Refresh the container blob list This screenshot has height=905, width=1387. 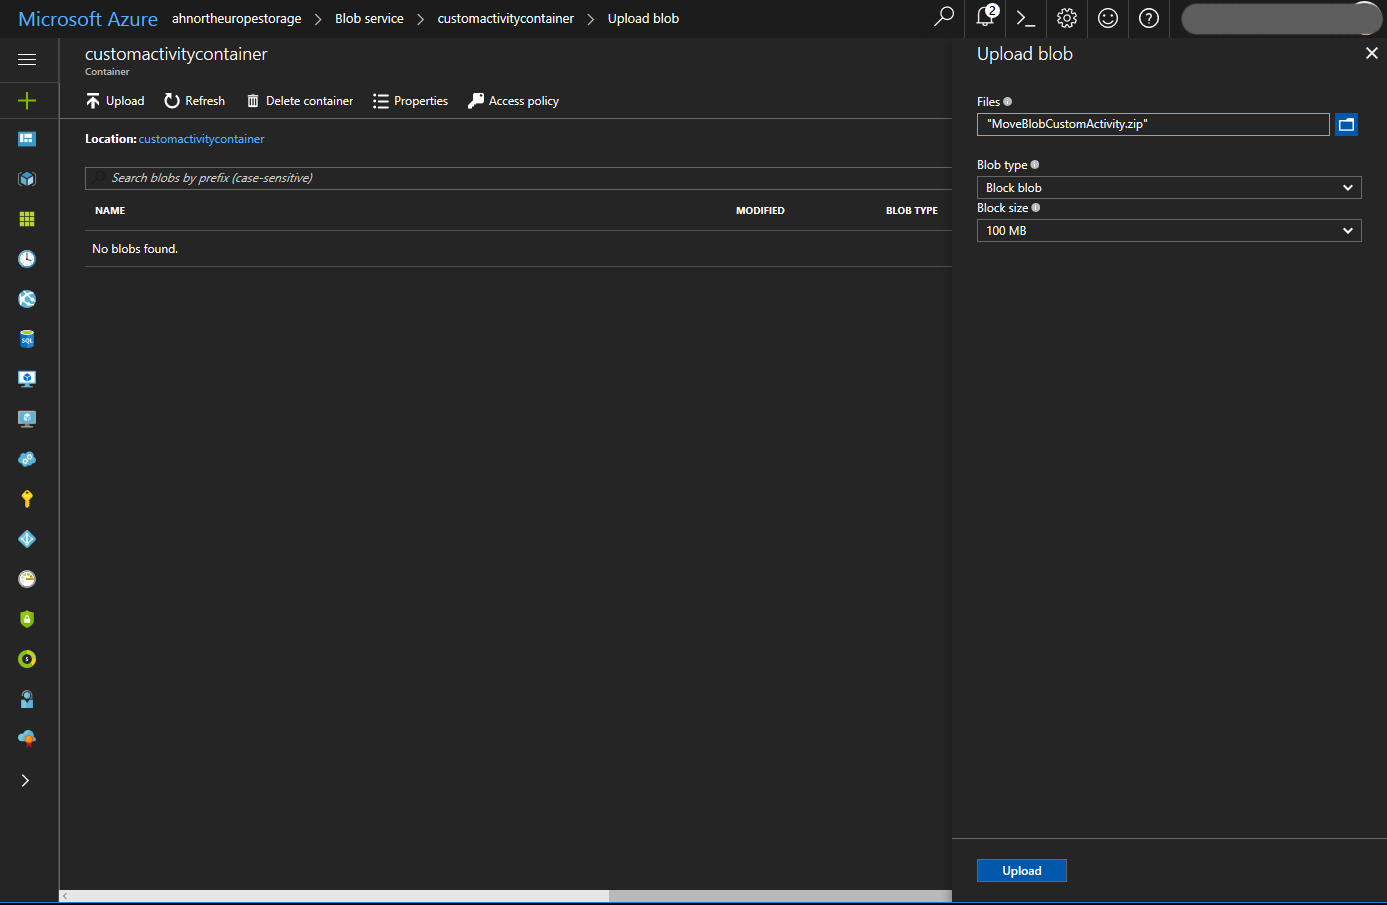coord(195,101)
